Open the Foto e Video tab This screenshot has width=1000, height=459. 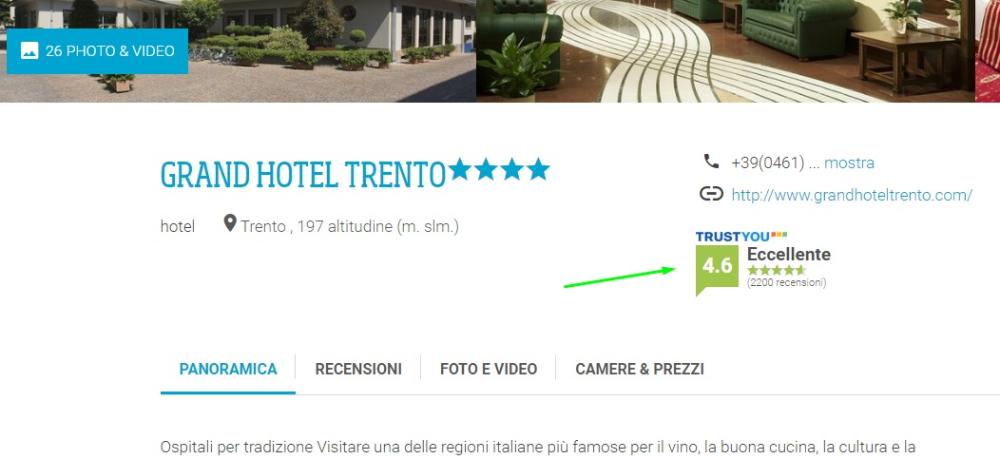point(489,369)
